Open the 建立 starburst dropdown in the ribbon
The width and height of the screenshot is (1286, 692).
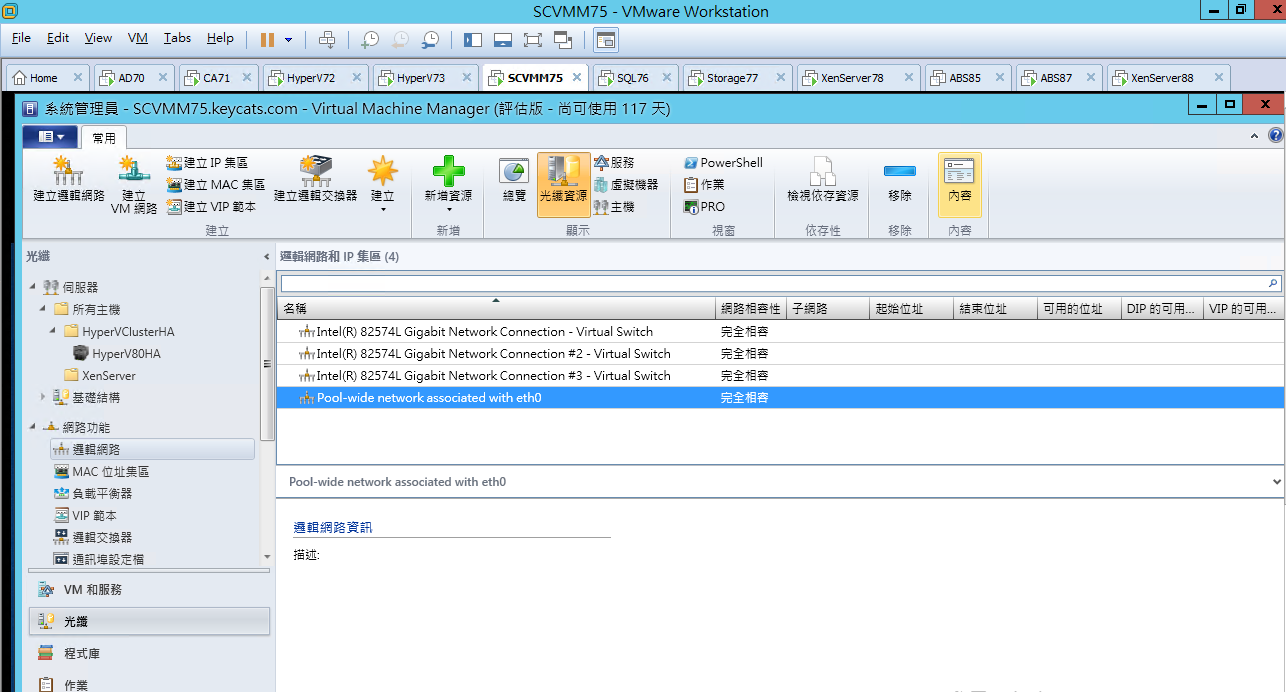[383, 185]
